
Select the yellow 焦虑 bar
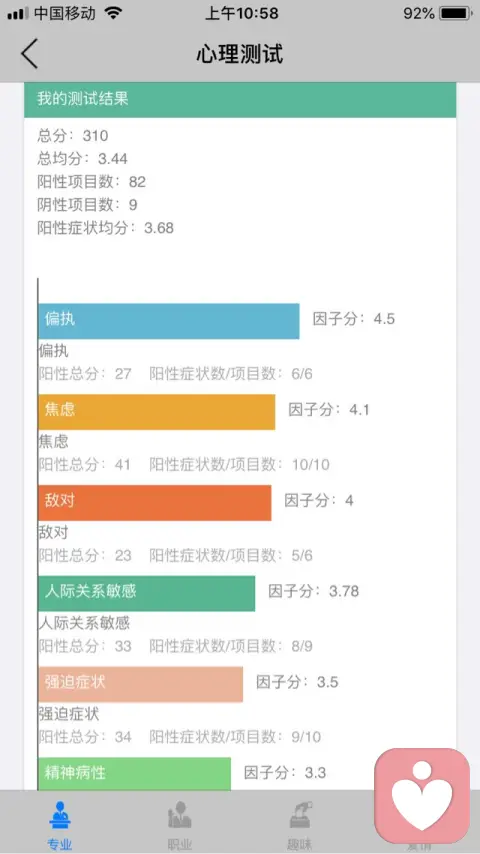(157, 412)
